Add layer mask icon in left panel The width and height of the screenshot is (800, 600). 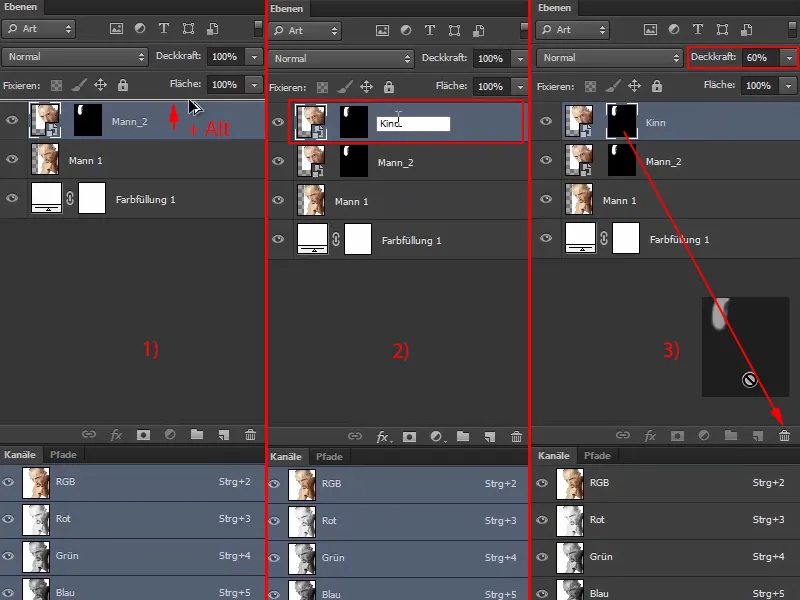(143, 435)
